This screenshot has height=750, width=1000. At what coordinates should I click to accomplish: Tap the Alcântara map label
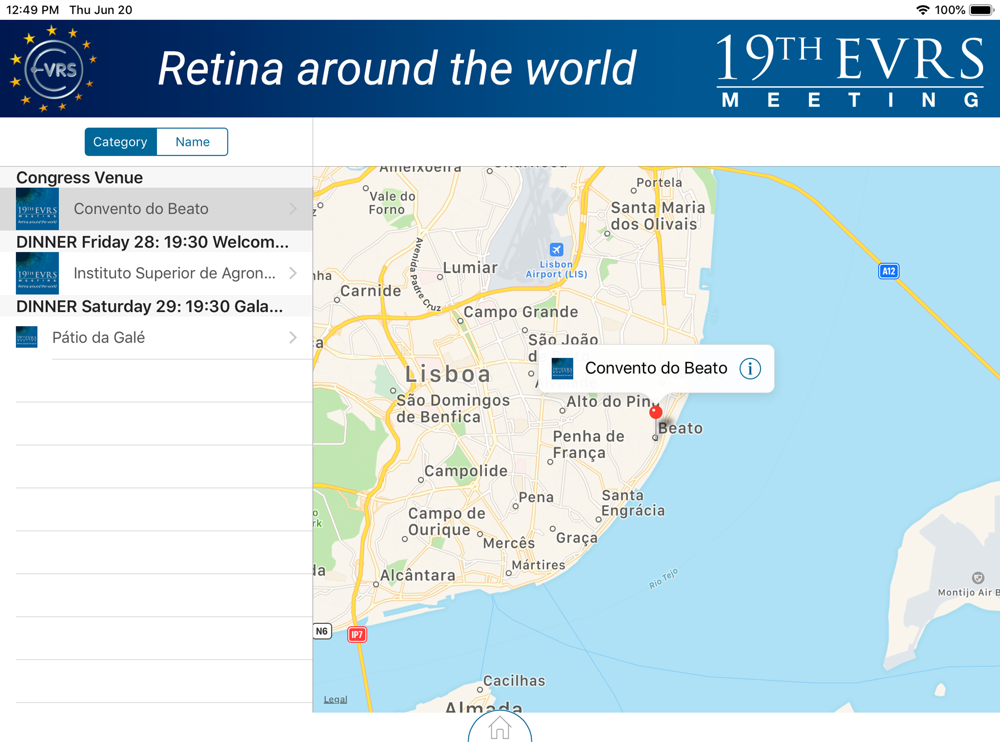click(x=418, y=575)
